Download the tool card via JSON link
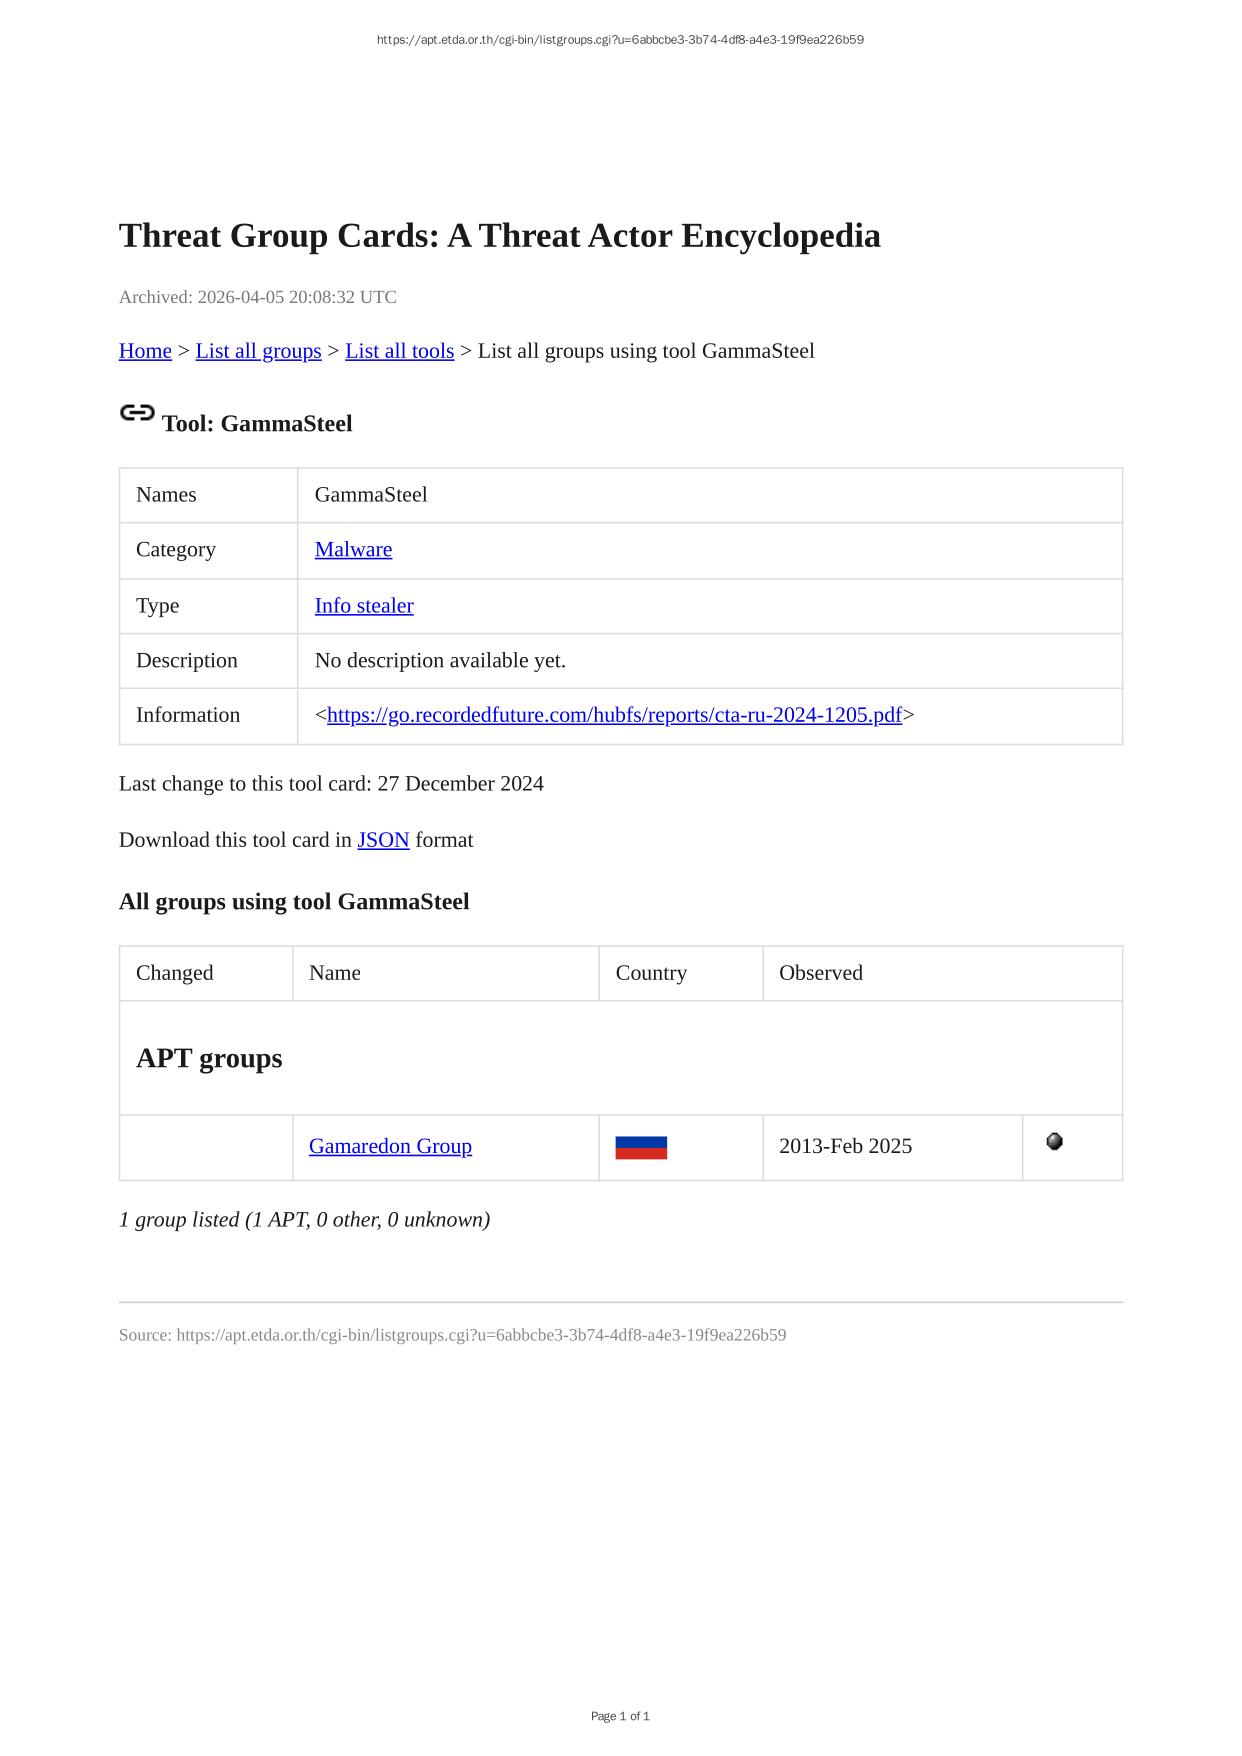The width and height of the screenshot is (1242, 1756). click(383, 840)
